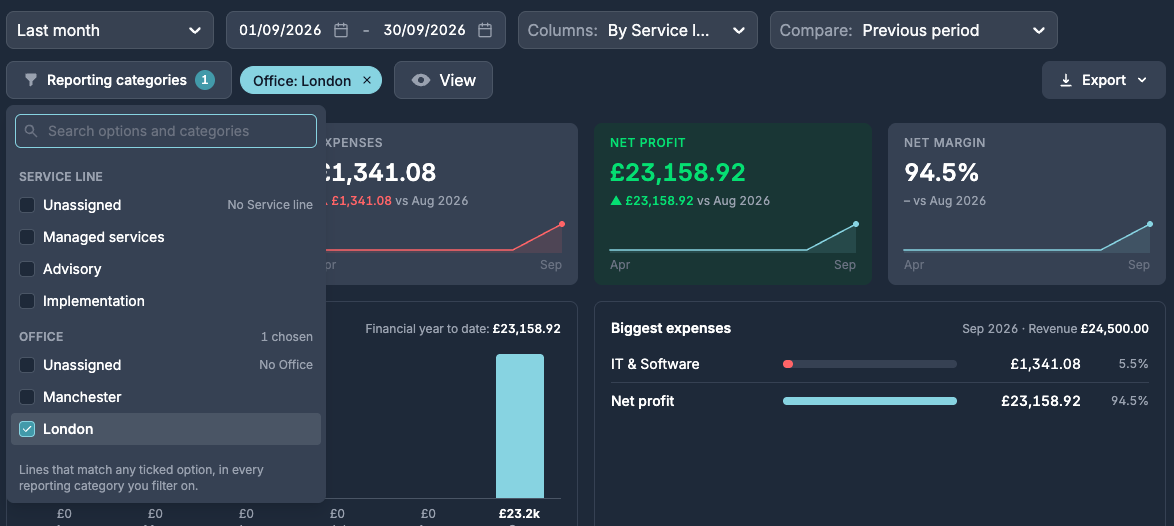Viewport: 1174px width, 526px height.
Task: Remove the Office: London filter chip
Action: pos(367,80)
